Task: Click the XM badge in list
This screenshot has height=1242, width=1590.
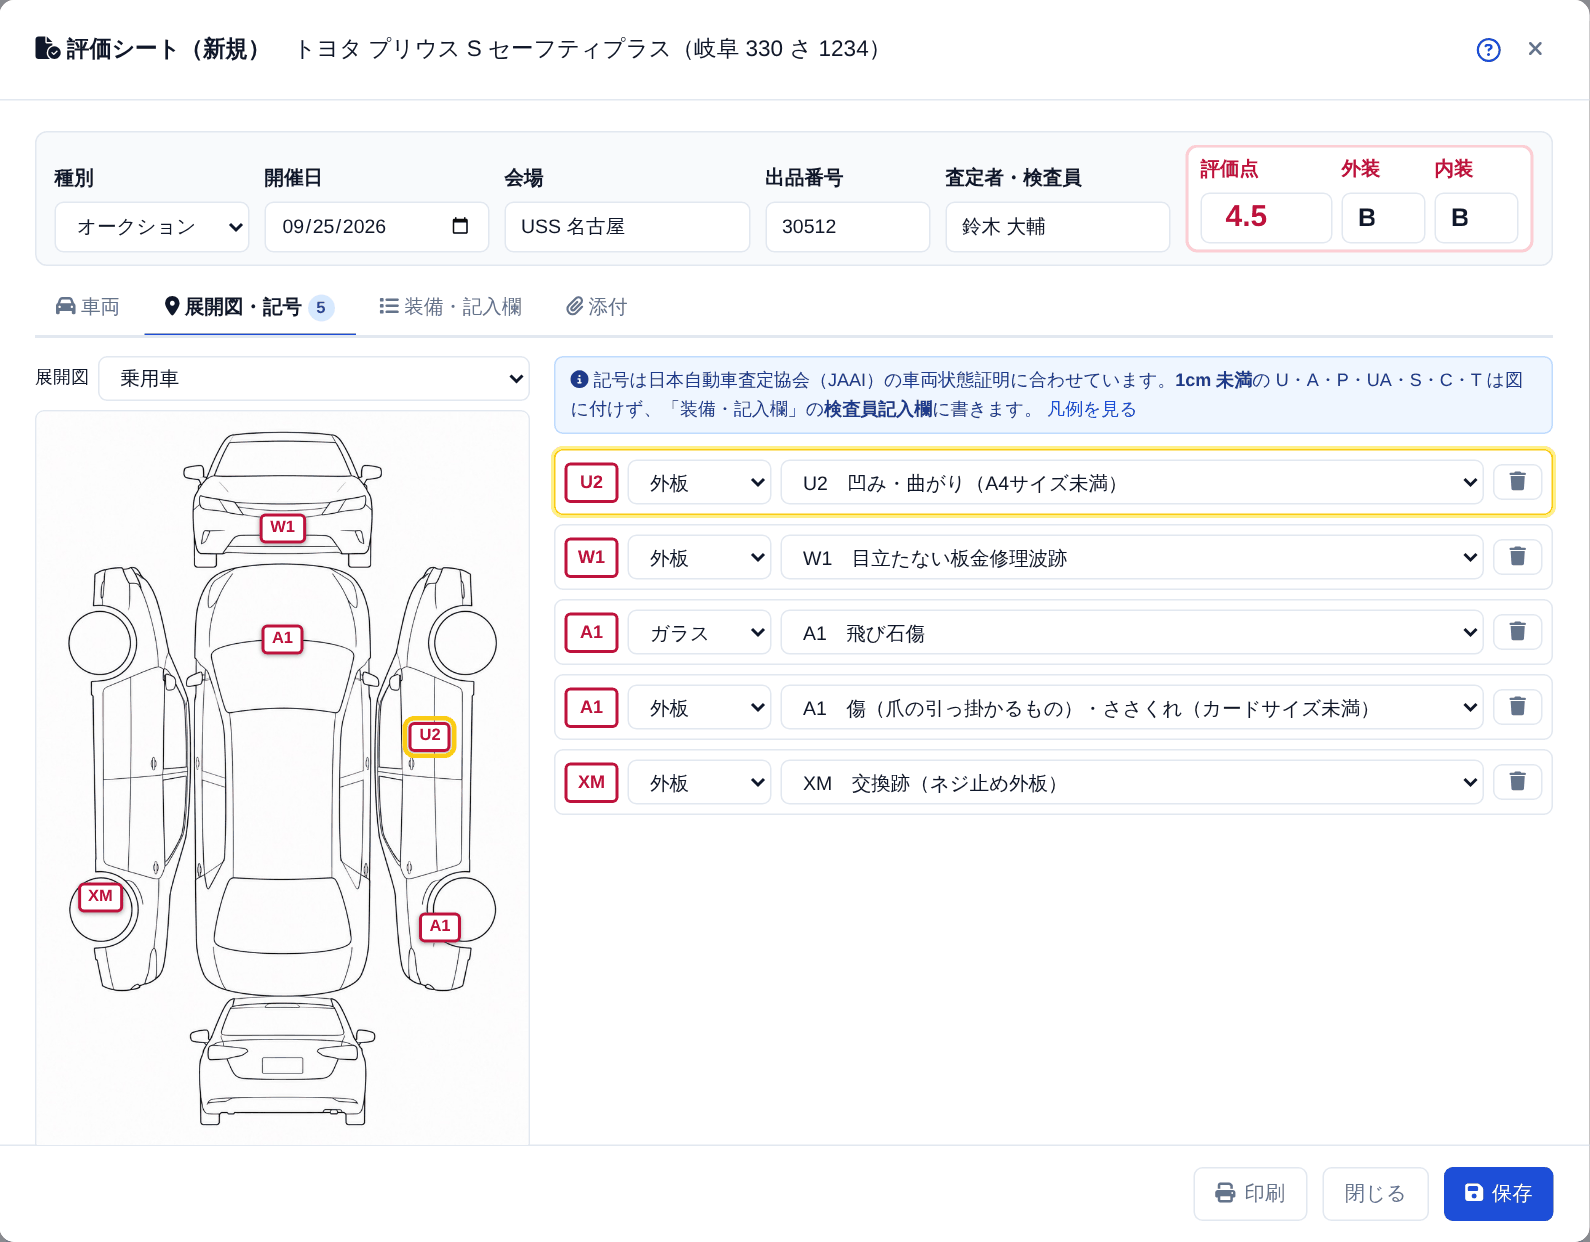Action: (592, 782)
